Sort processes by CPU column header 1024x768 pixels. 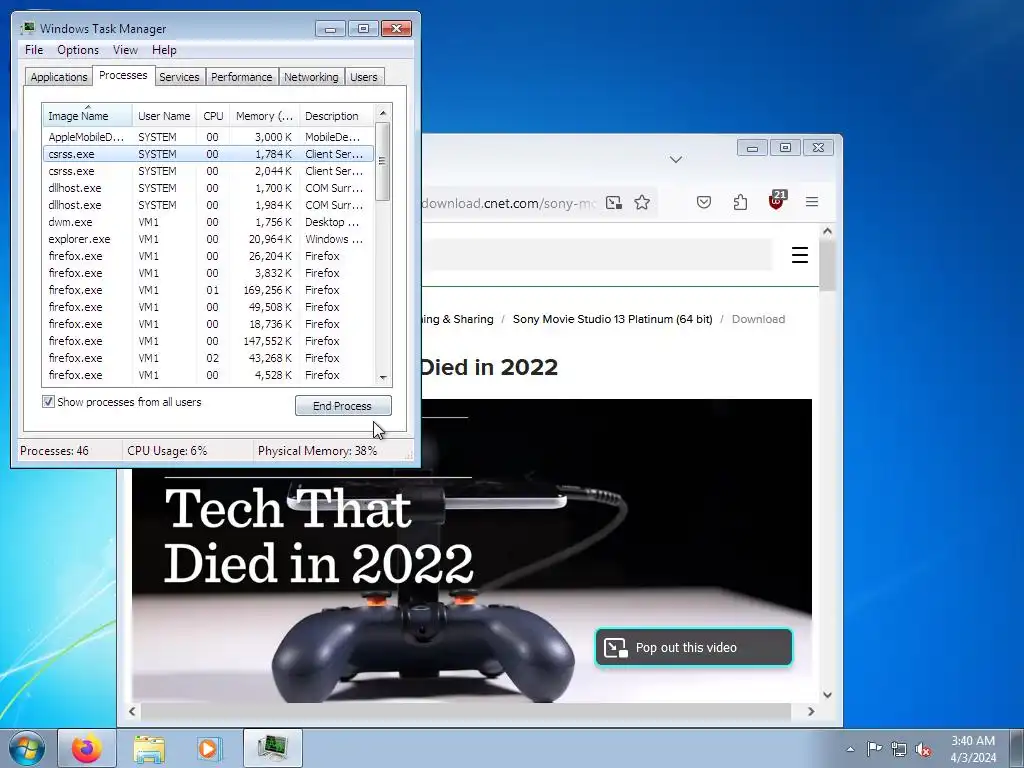[x=213, y=116]
